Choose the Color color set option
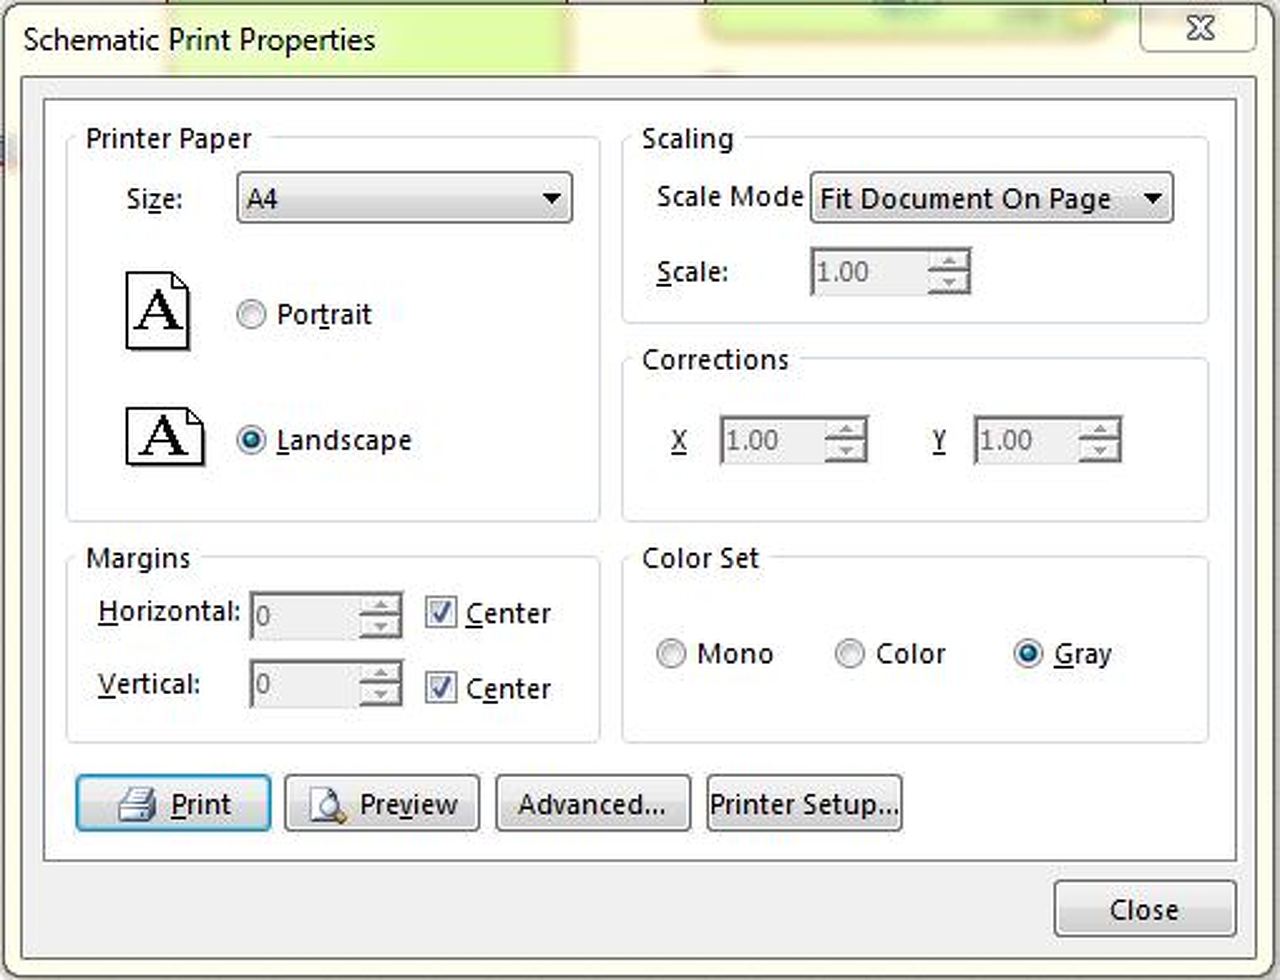Screen dimensions: 1280x980 pos(849,654)
